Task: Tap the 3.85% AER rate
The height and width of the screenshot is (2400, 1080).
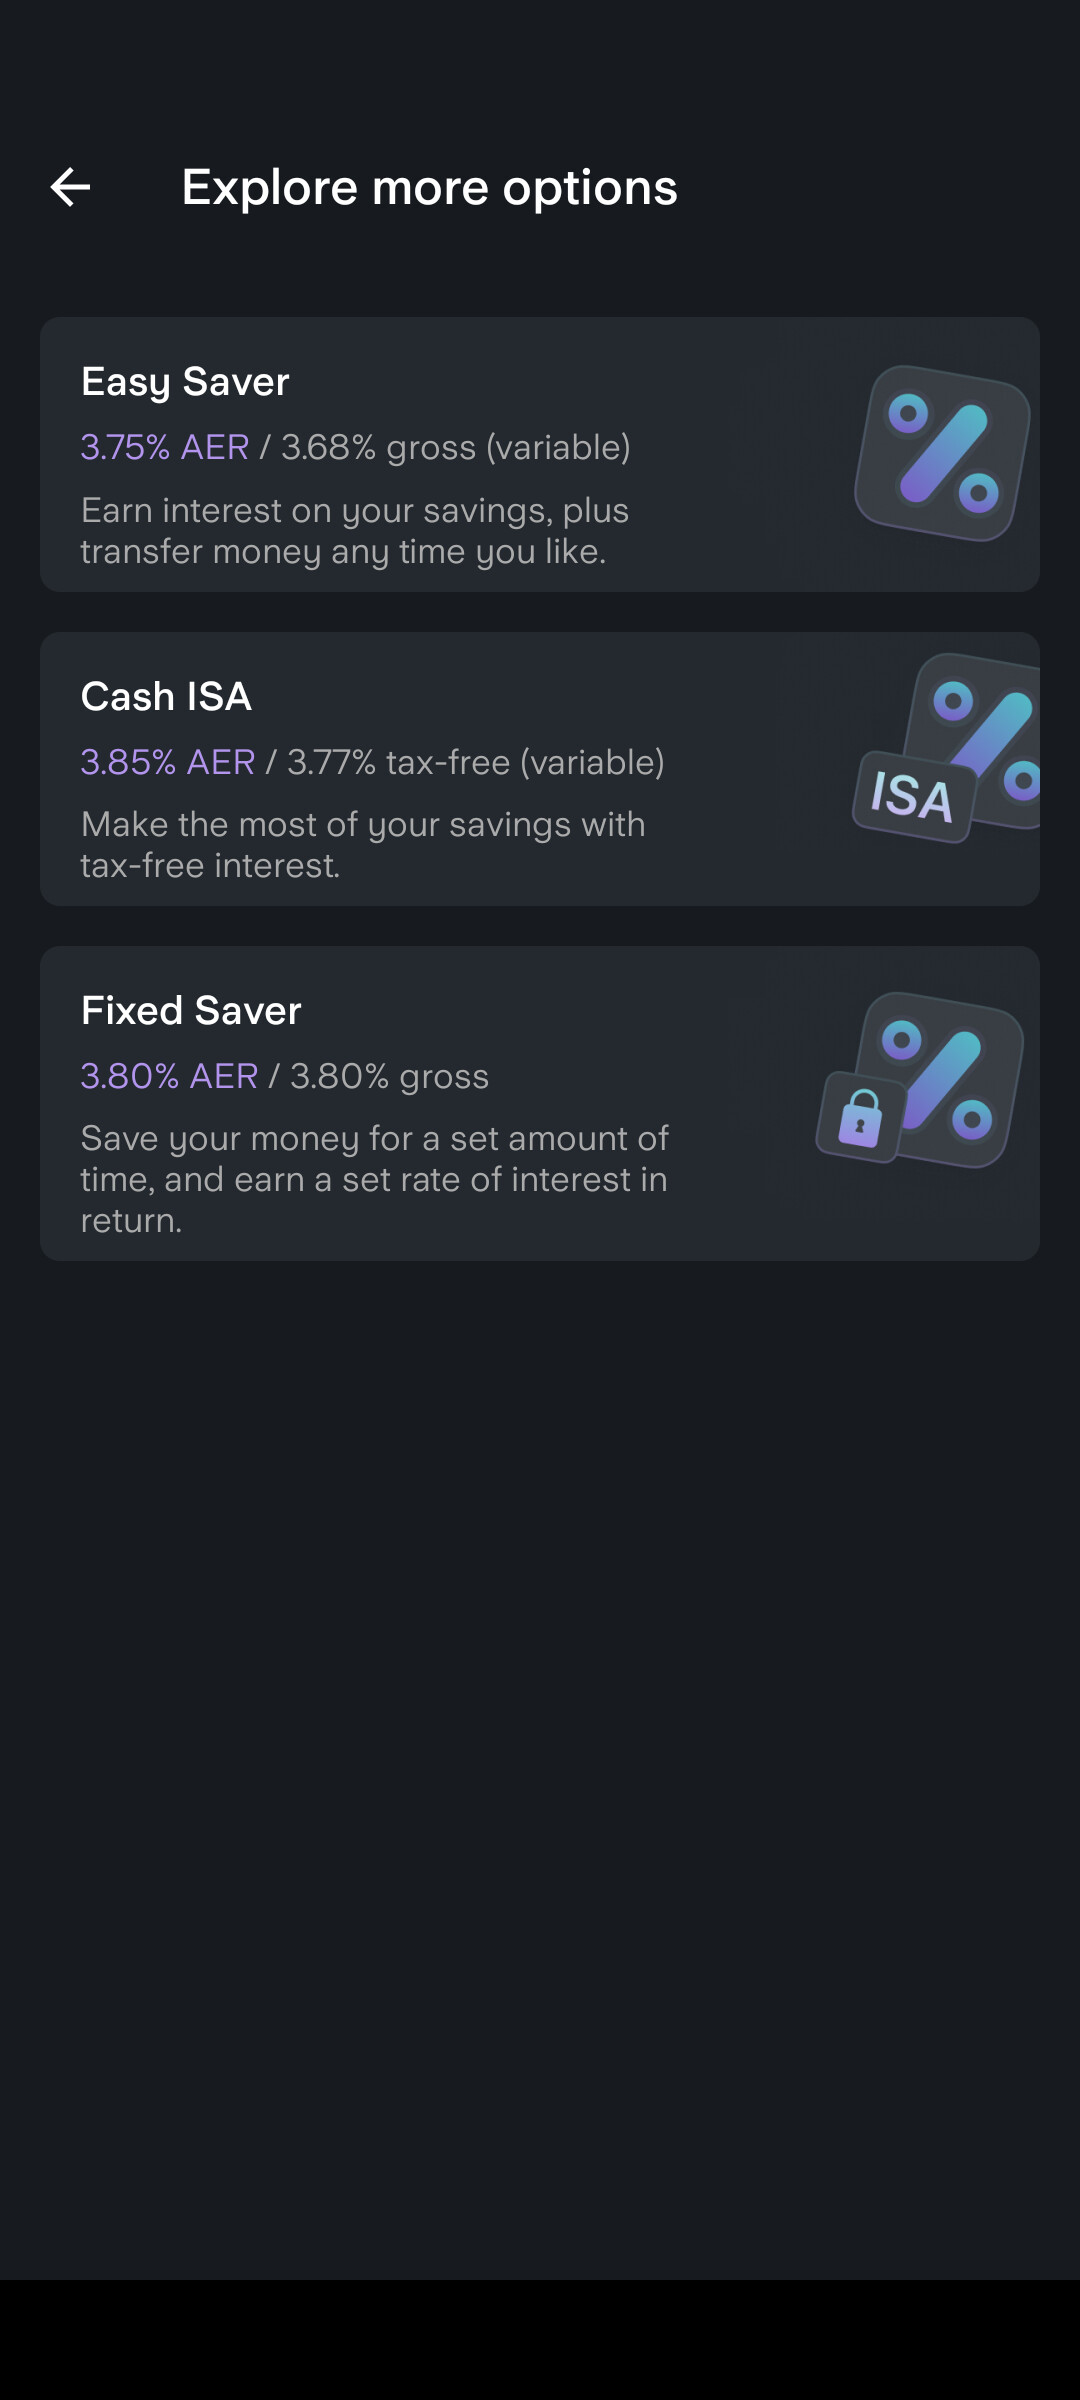Action: pyautogui.click(x=168, y=762)
